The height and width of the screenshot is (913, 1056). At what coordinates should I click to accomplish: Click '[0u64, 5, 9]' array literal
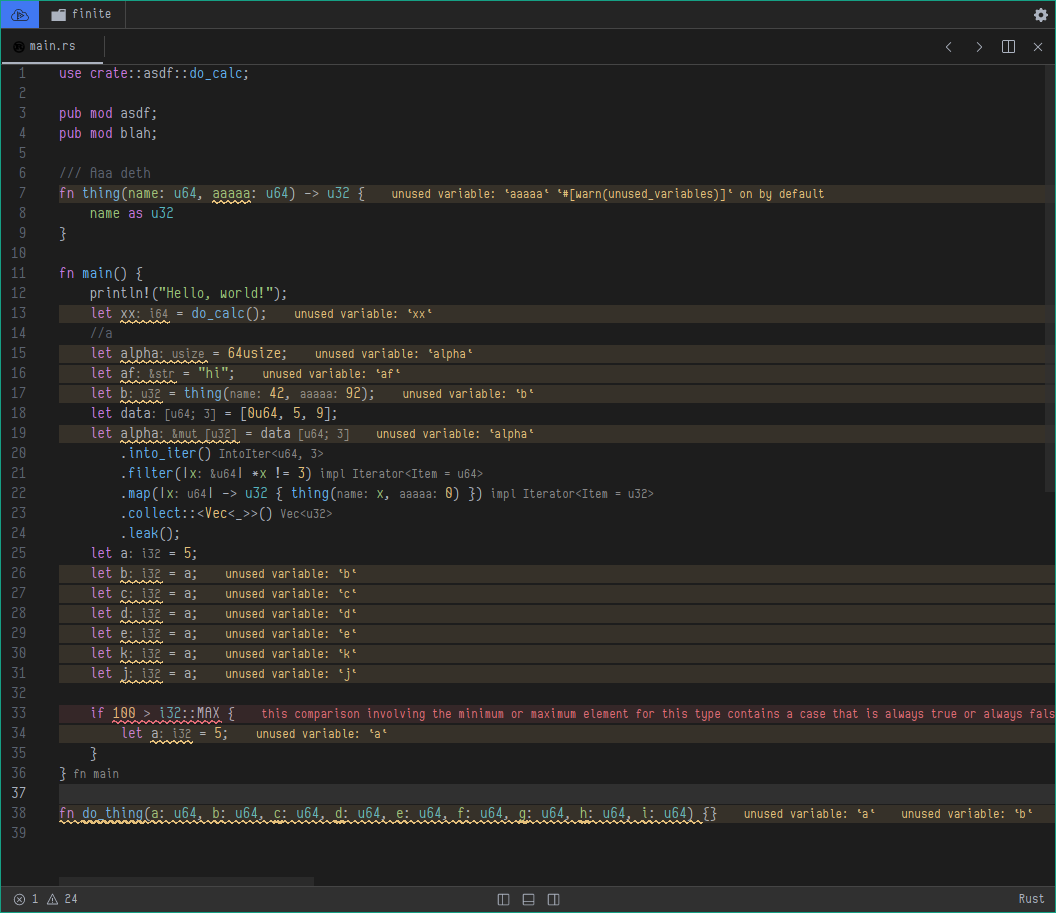tap(288, 413)
